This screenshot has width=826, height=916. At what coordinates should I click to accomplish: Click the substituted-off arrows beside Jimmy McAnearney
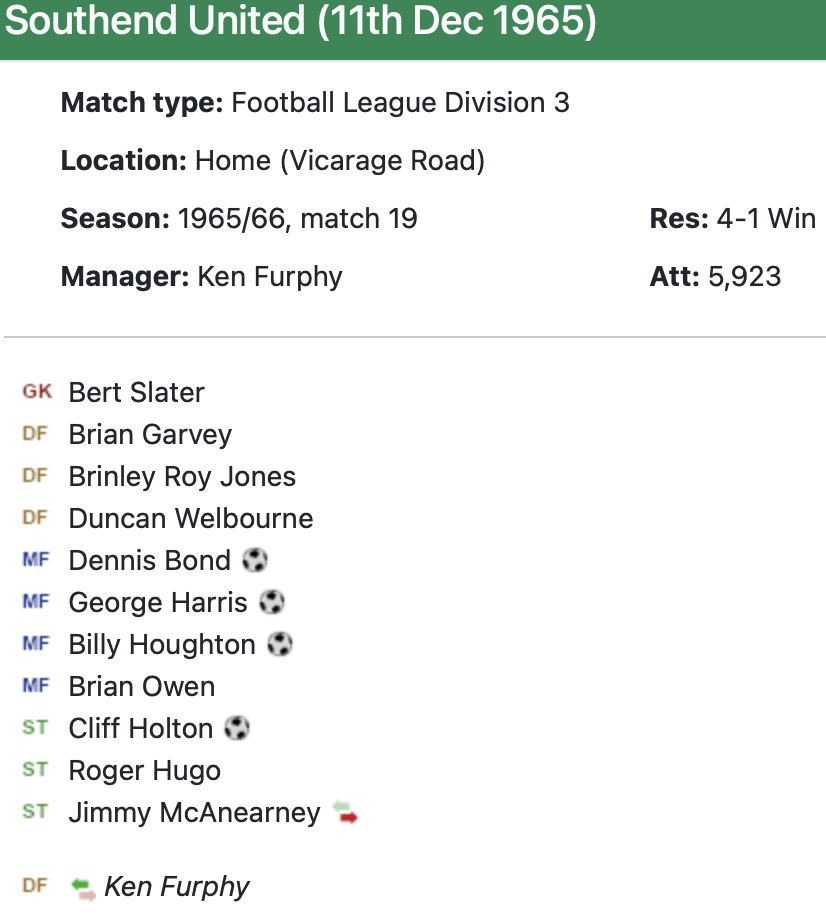tap(345, 812)
